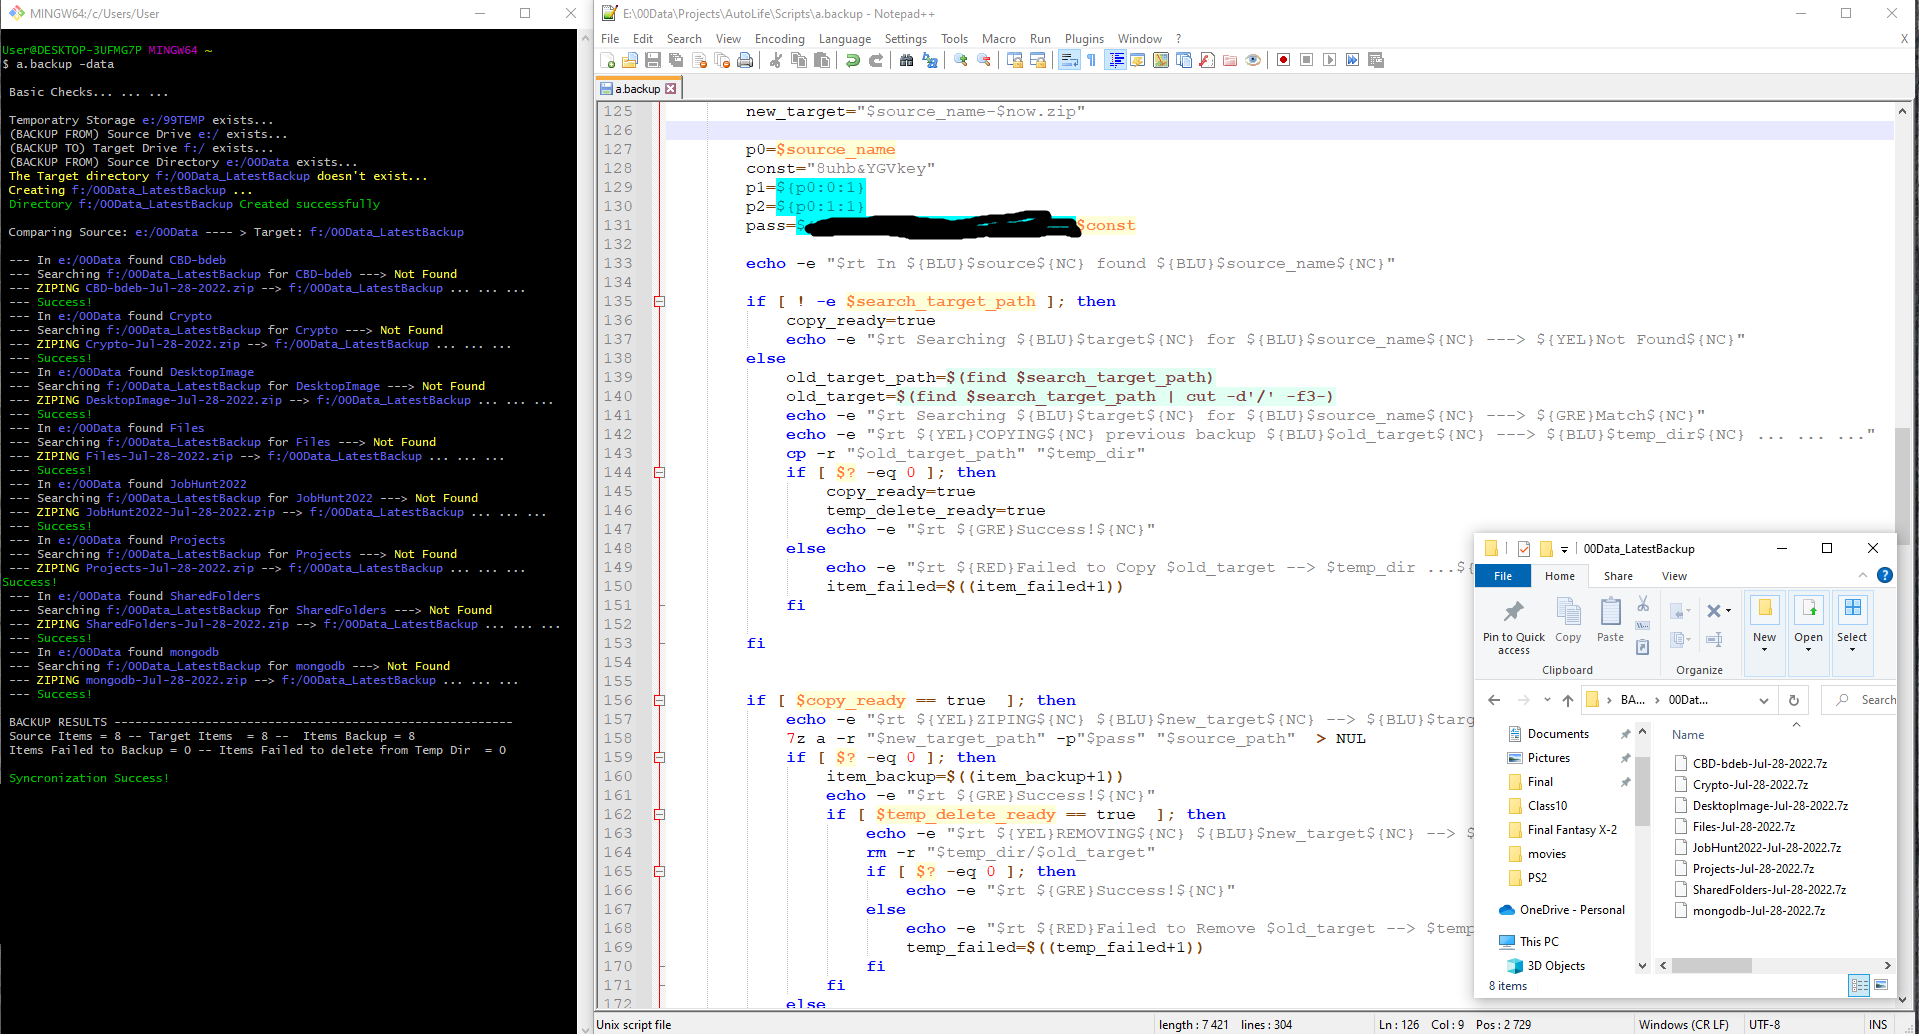Viewport: 1919px width, 1034px height.
Task: Click the Open file icon in Notepad++
Action: click(630, 60)
